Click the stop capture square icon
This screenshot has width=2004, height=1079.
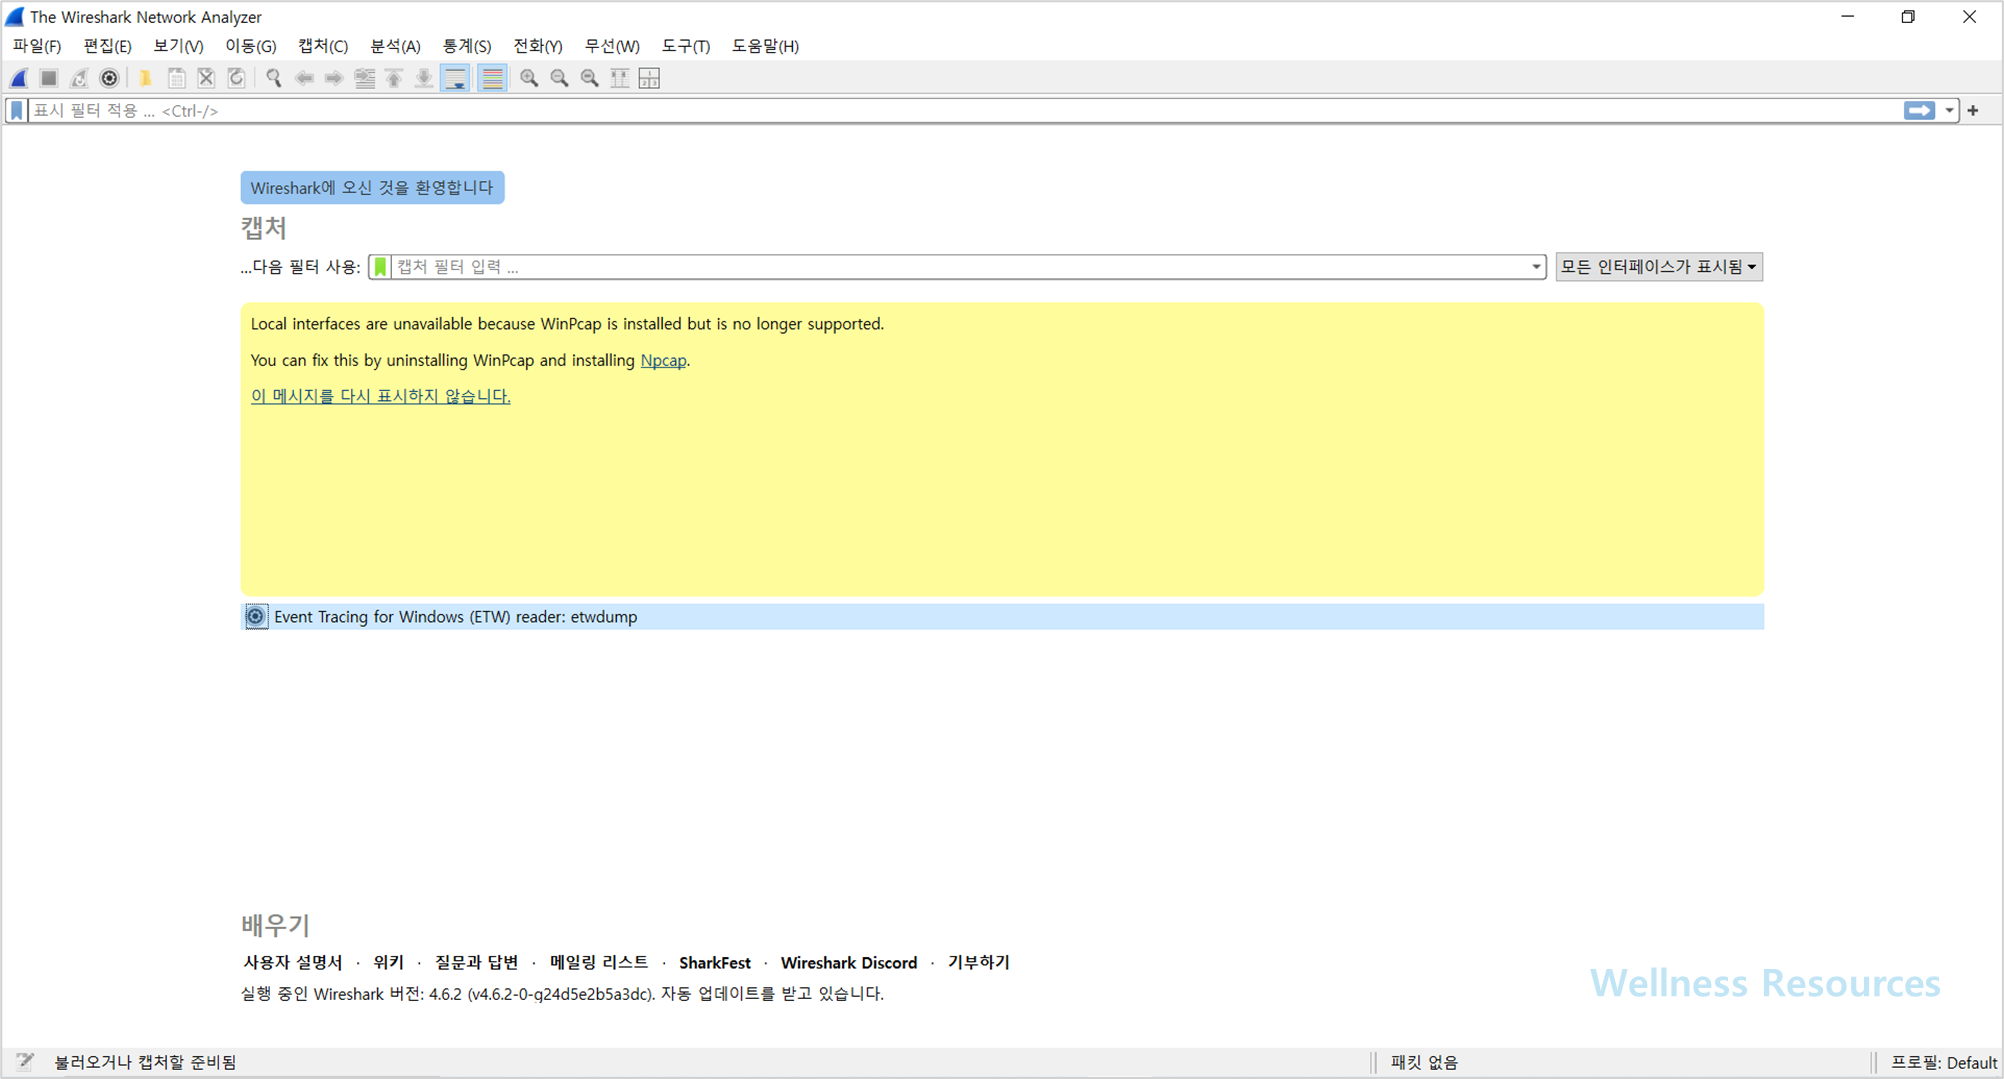(49, 78)
